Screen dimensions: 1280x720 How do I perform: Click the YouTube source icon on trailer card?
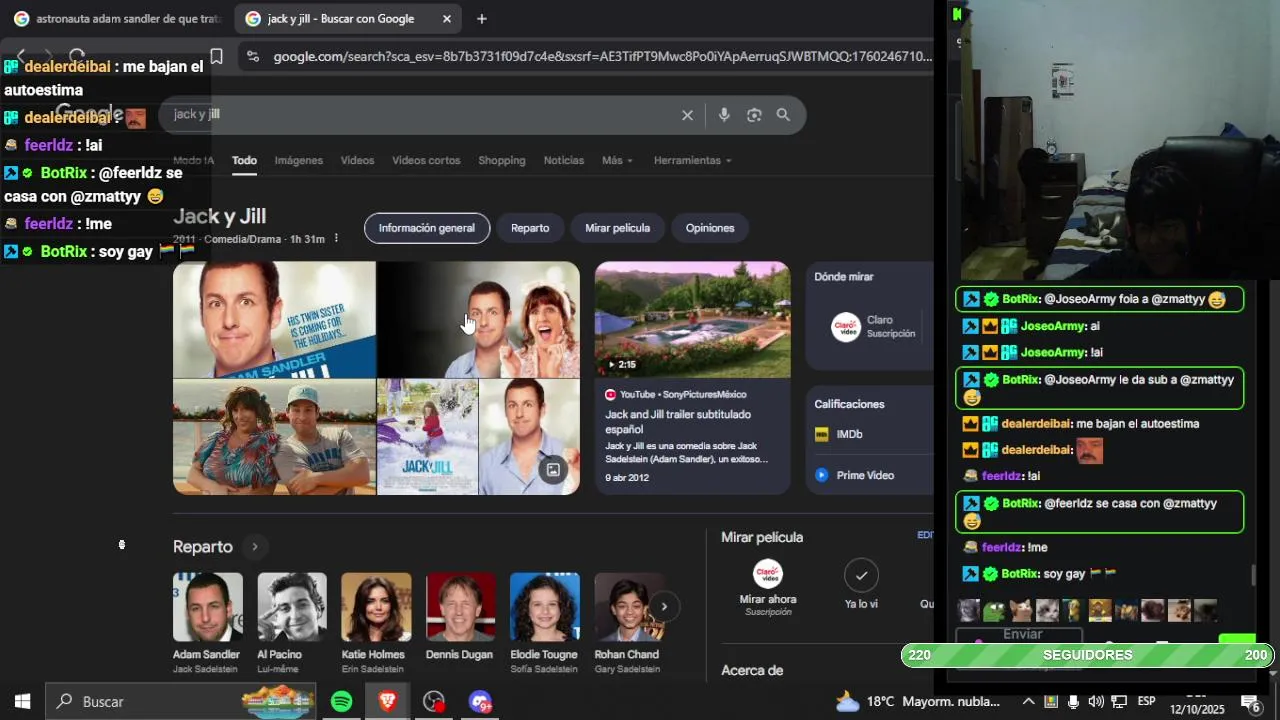pyautogui.click(x=611, y=395)
